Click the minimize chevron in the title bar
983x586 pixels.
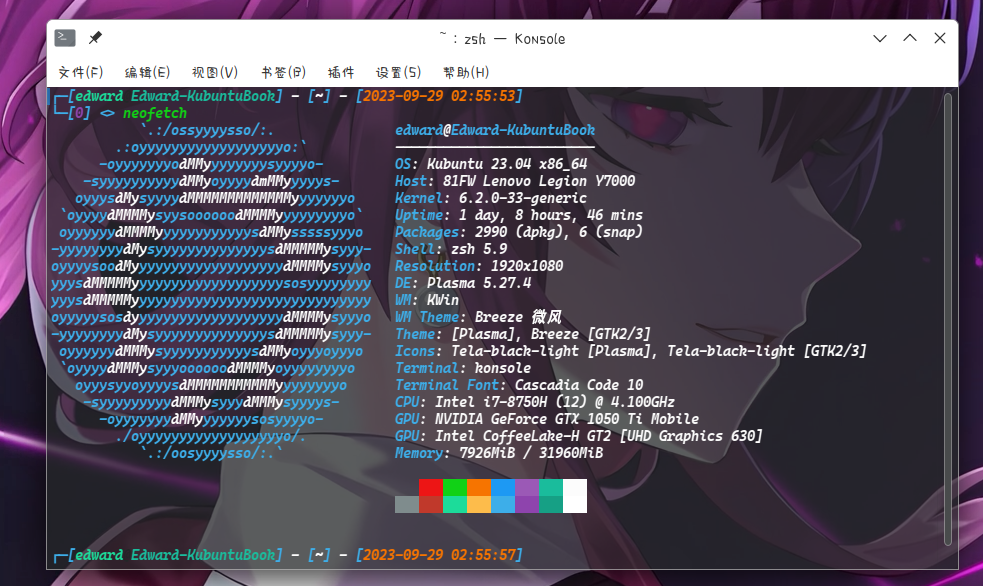point(879,37)
